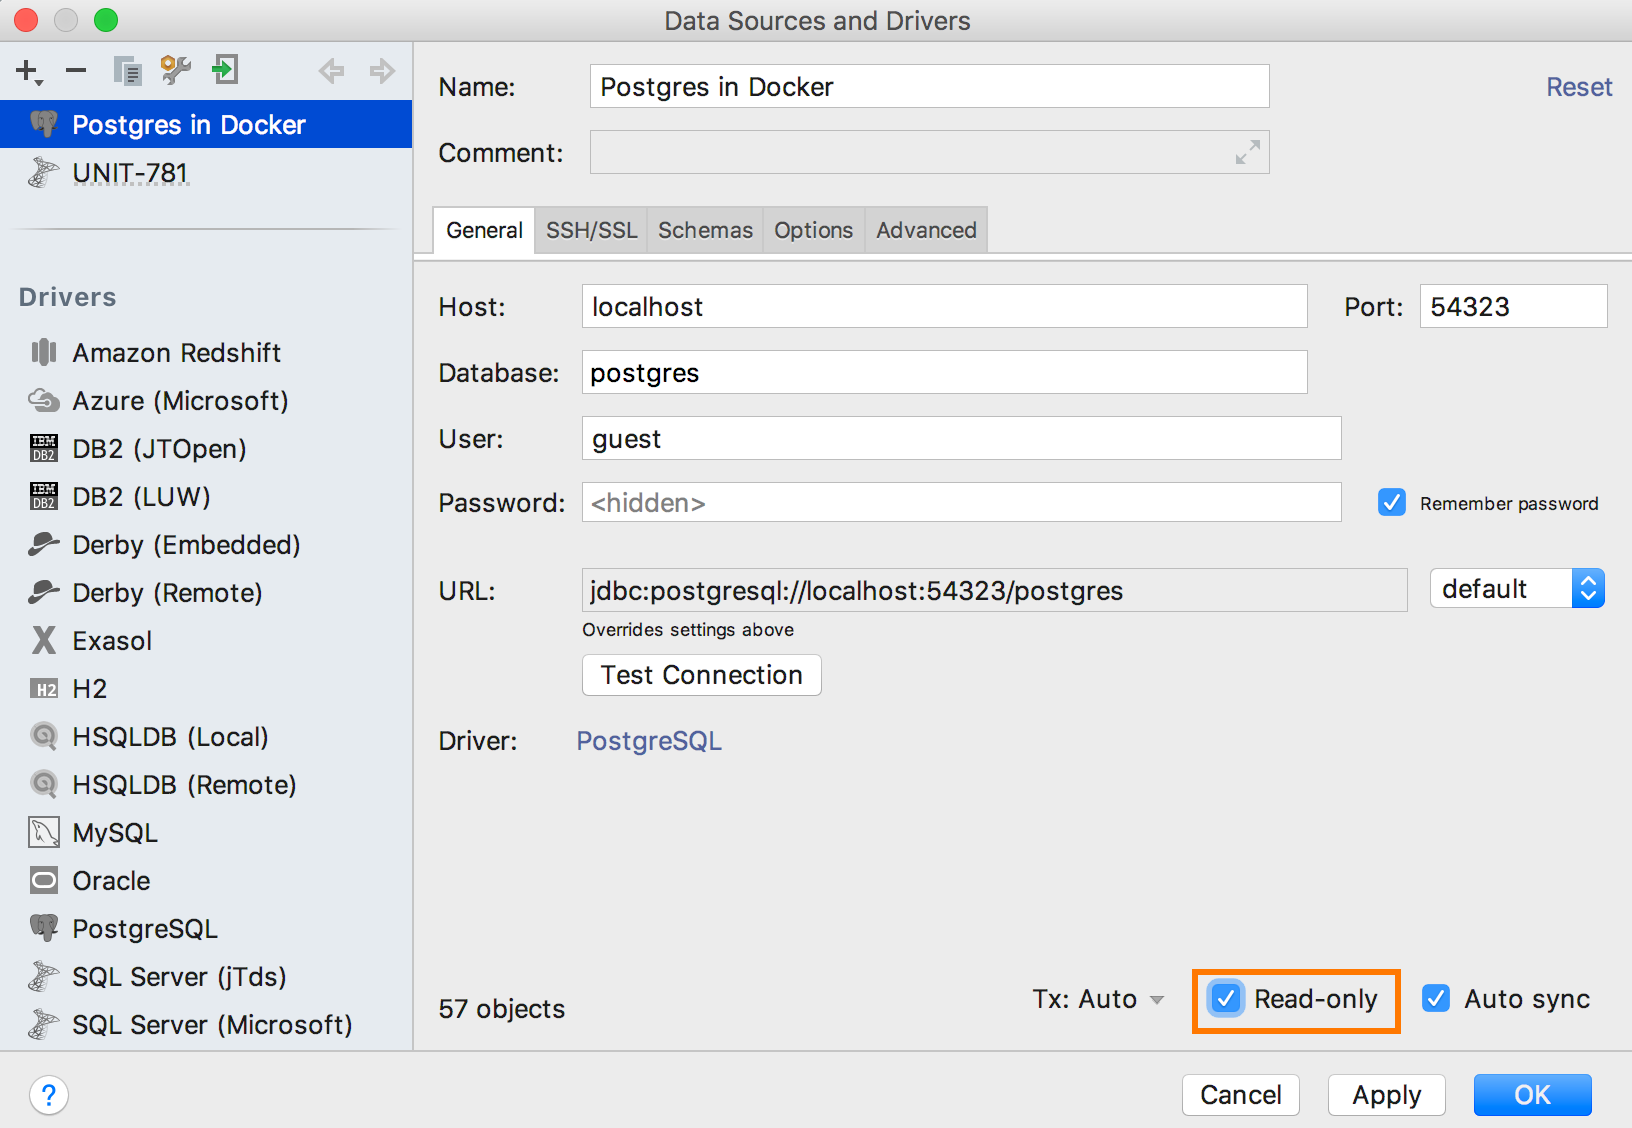1632x1128 pixels.
Task: Click into the Host input field
Action: pyautogui.click(x=944, y=306)
